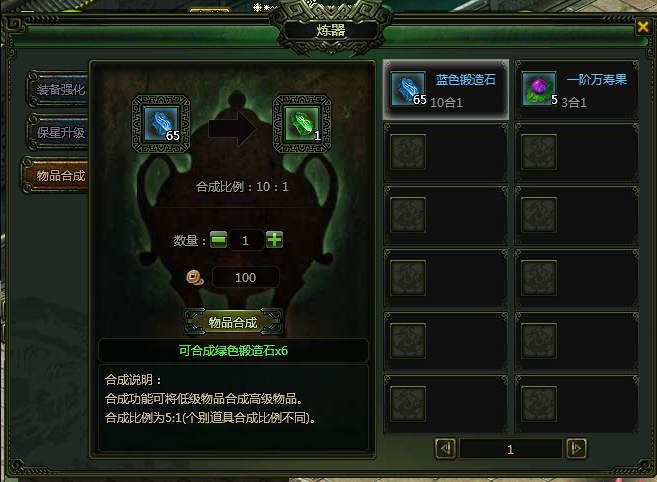Click the page number field
Image resolution: width=657 pixels, height=482 pixels.
click(511, 449)
